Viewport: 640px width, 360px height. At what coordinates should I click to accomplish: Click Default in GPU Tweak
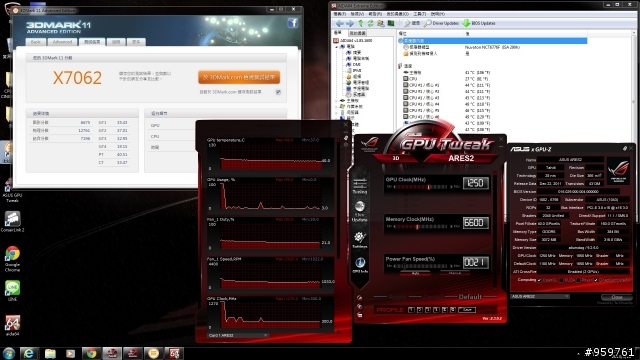point(470,297)
